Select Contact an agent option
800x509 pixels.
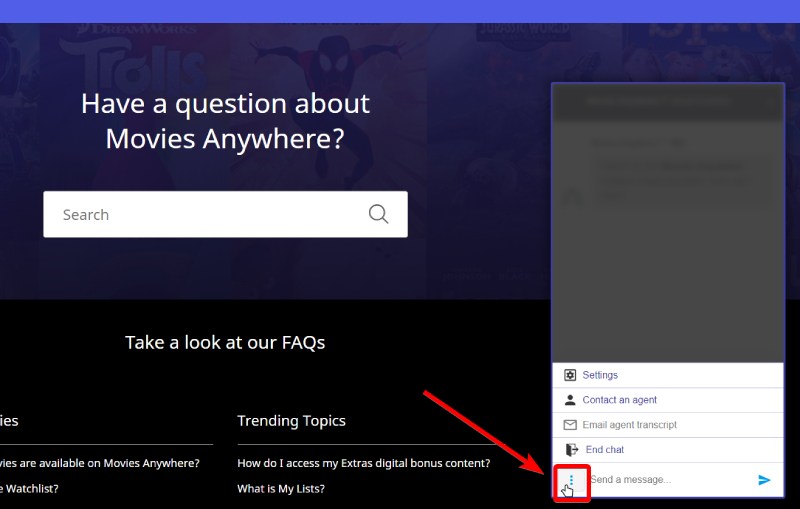tap(668, 400)
